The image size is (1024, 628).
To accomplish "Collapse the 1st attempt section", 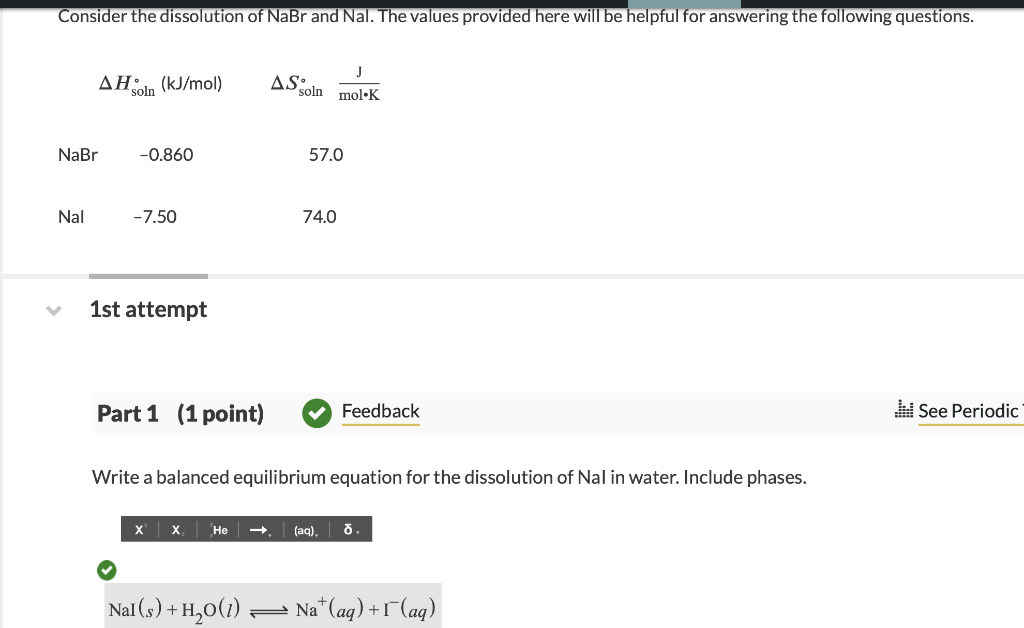I will point(53,310).
